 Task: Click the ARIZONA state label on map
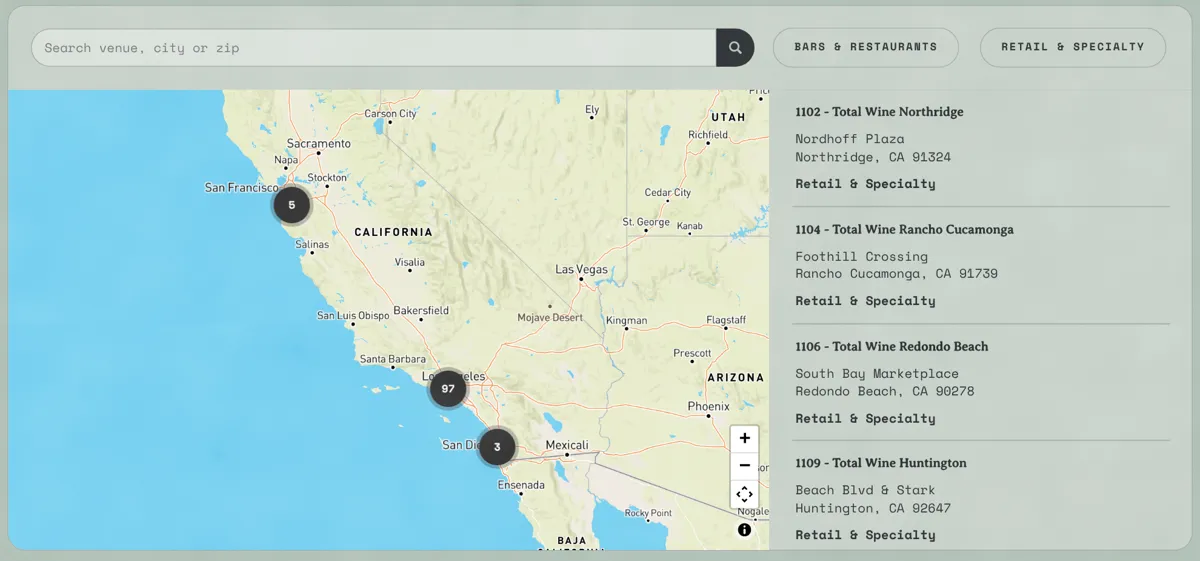(x=734, y=378)
